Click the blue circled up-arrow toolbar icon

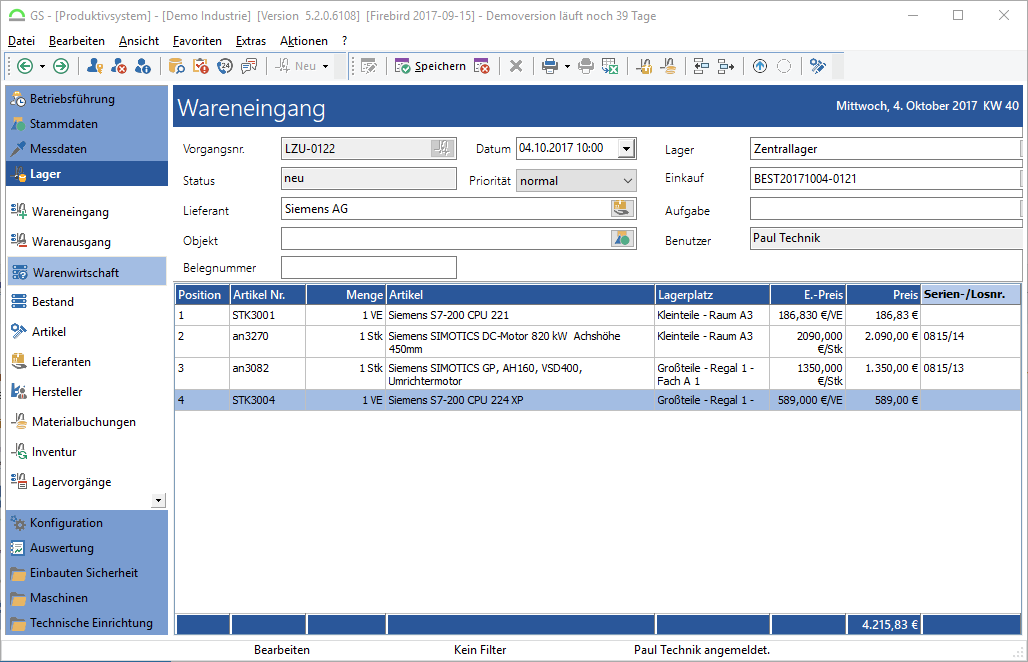coord(760,66)
